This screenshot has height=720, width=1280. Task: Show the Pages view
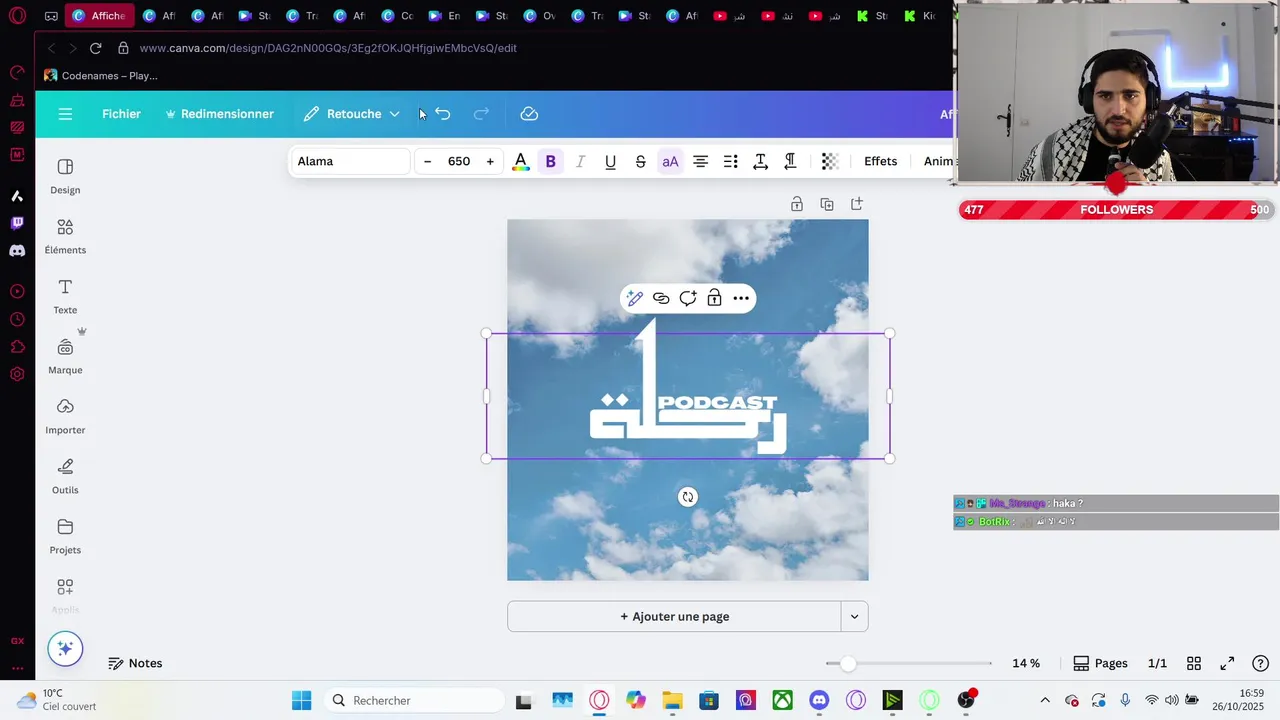[x=1100, y=663]
